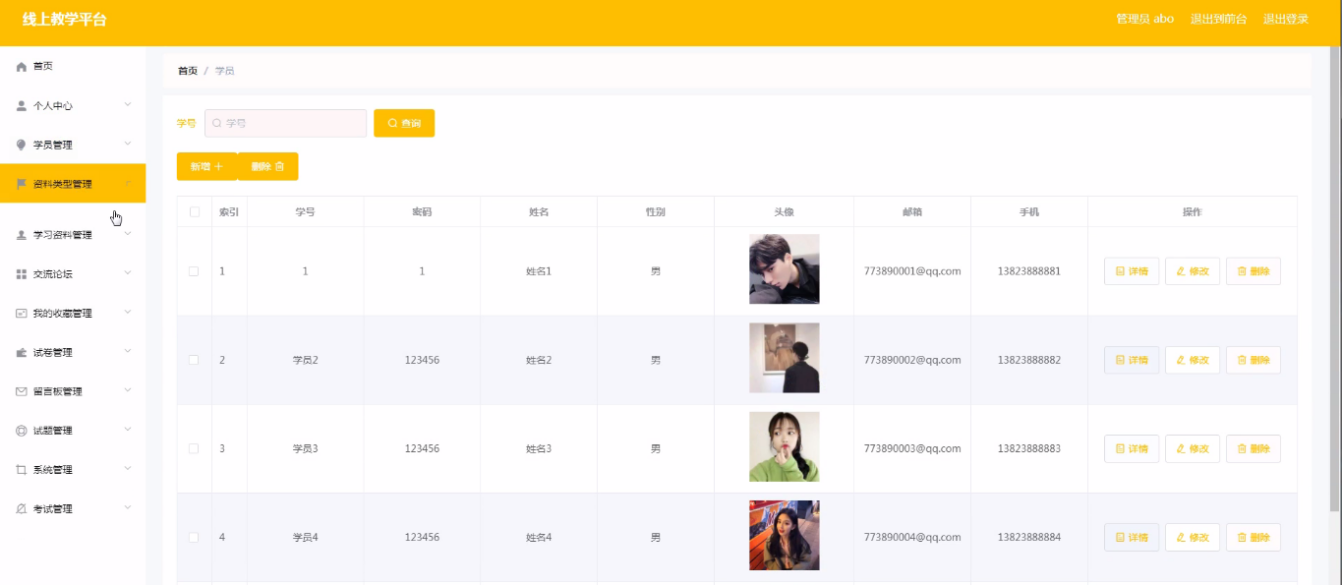Click the bell icon beside 考试管理
Image resolution: width=1342 pixels, height=585 pixels.
point(21,509)
